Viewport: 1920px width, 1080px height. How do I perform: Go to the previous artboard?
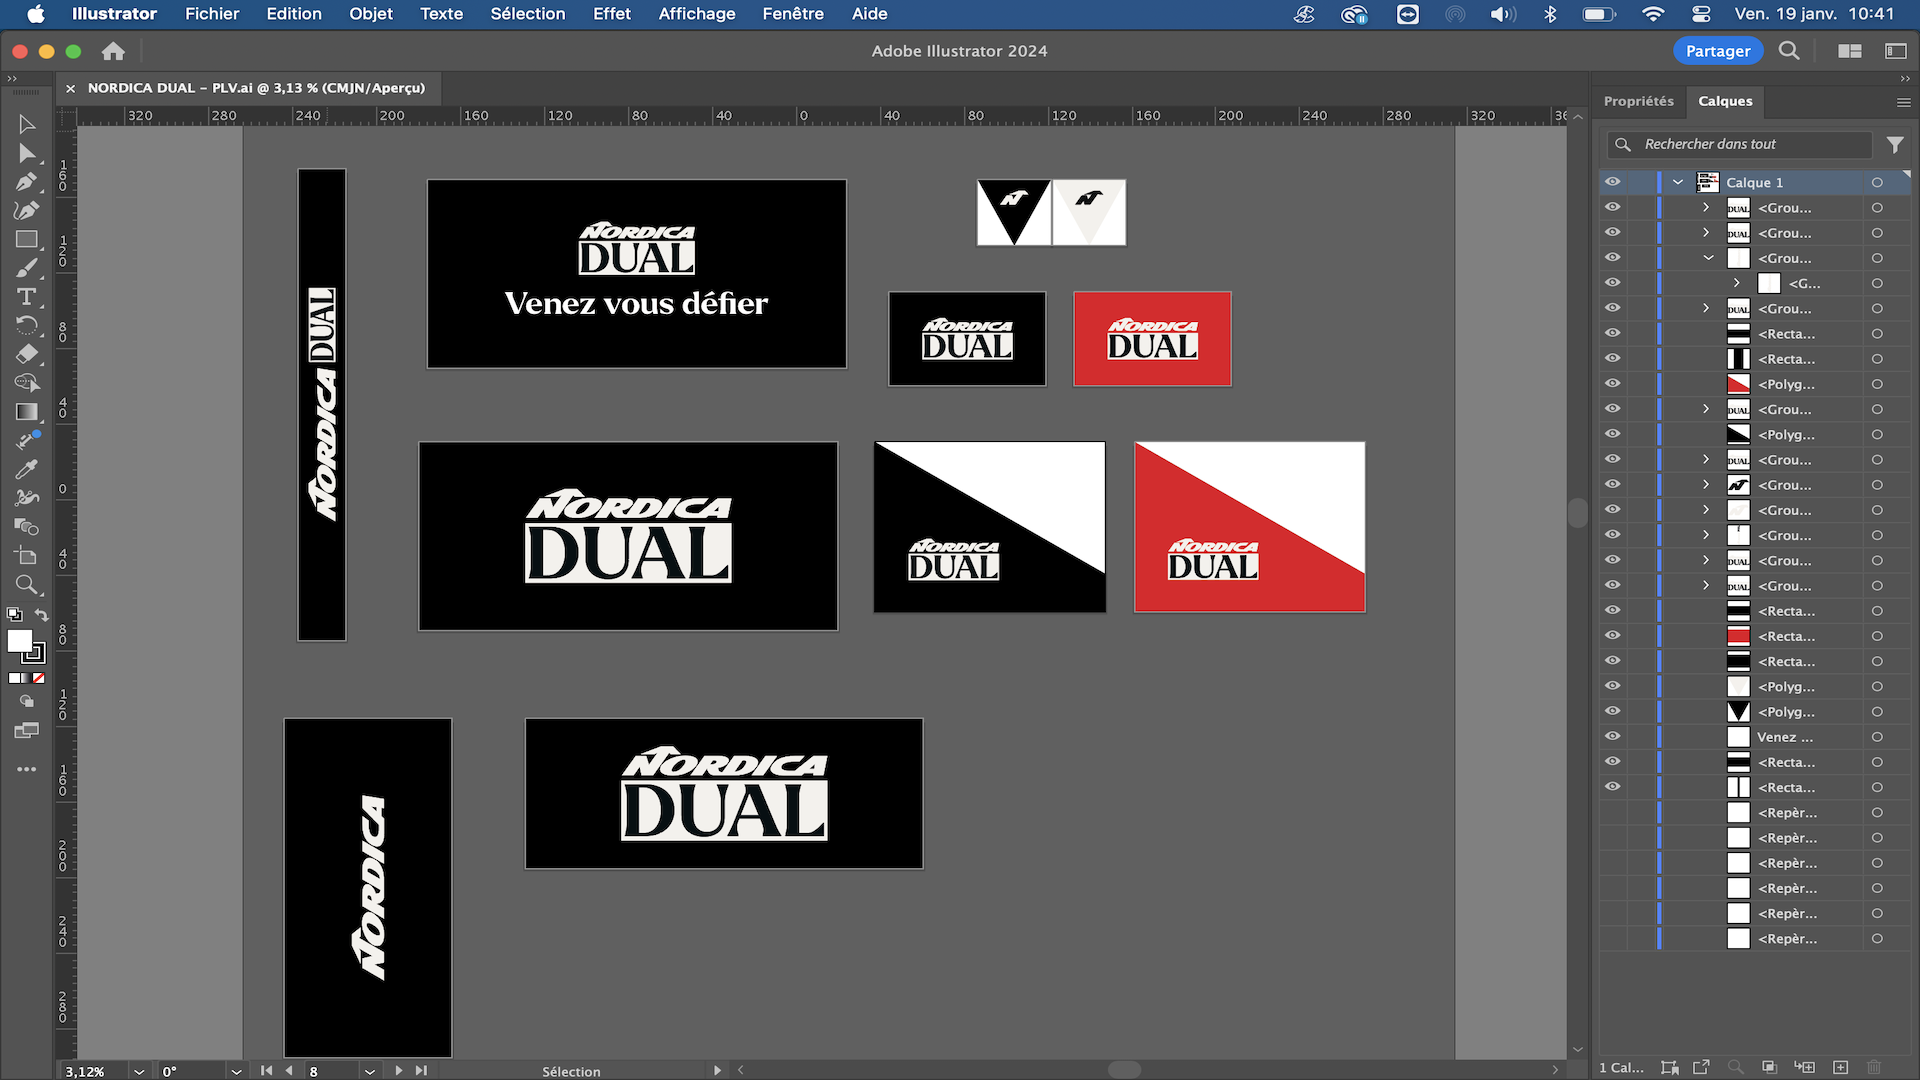(x=289, y=1070)
